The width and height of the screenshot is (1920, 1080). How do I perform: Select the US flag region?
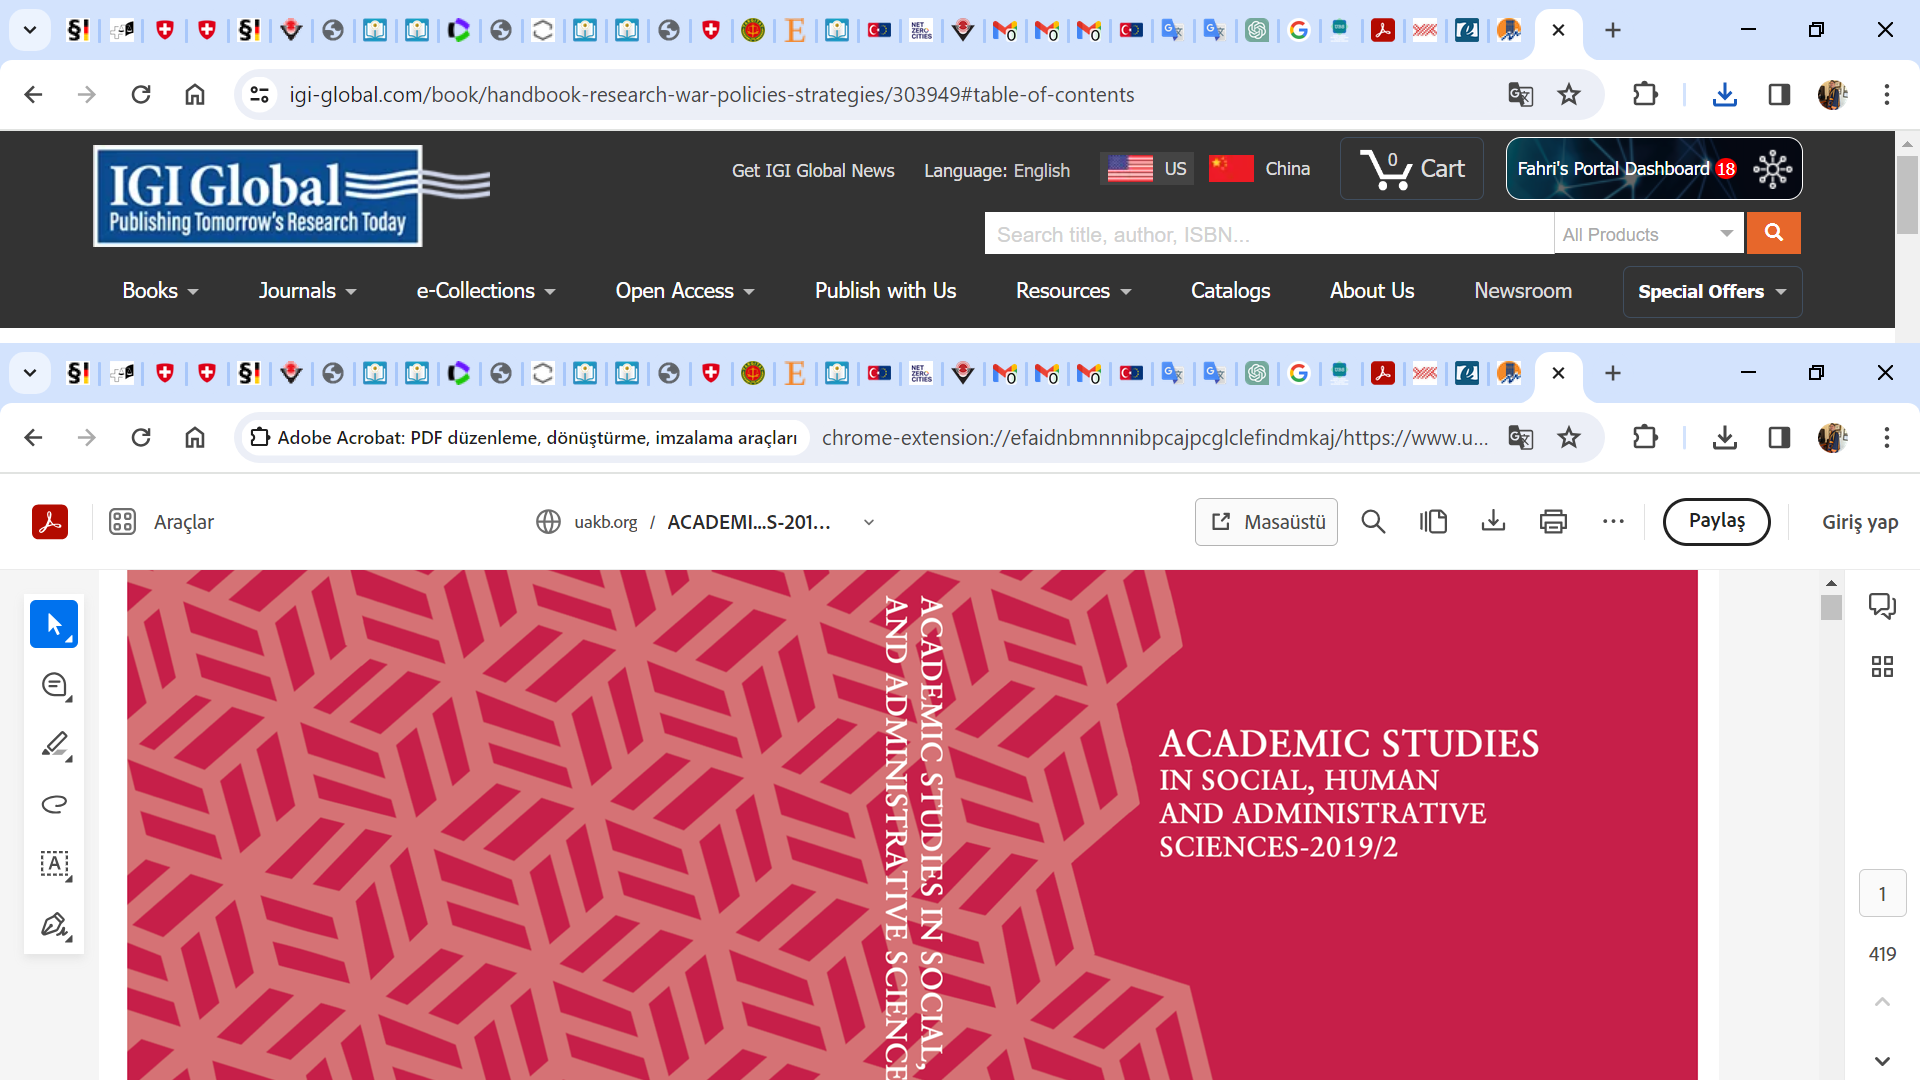[1147, 169]
